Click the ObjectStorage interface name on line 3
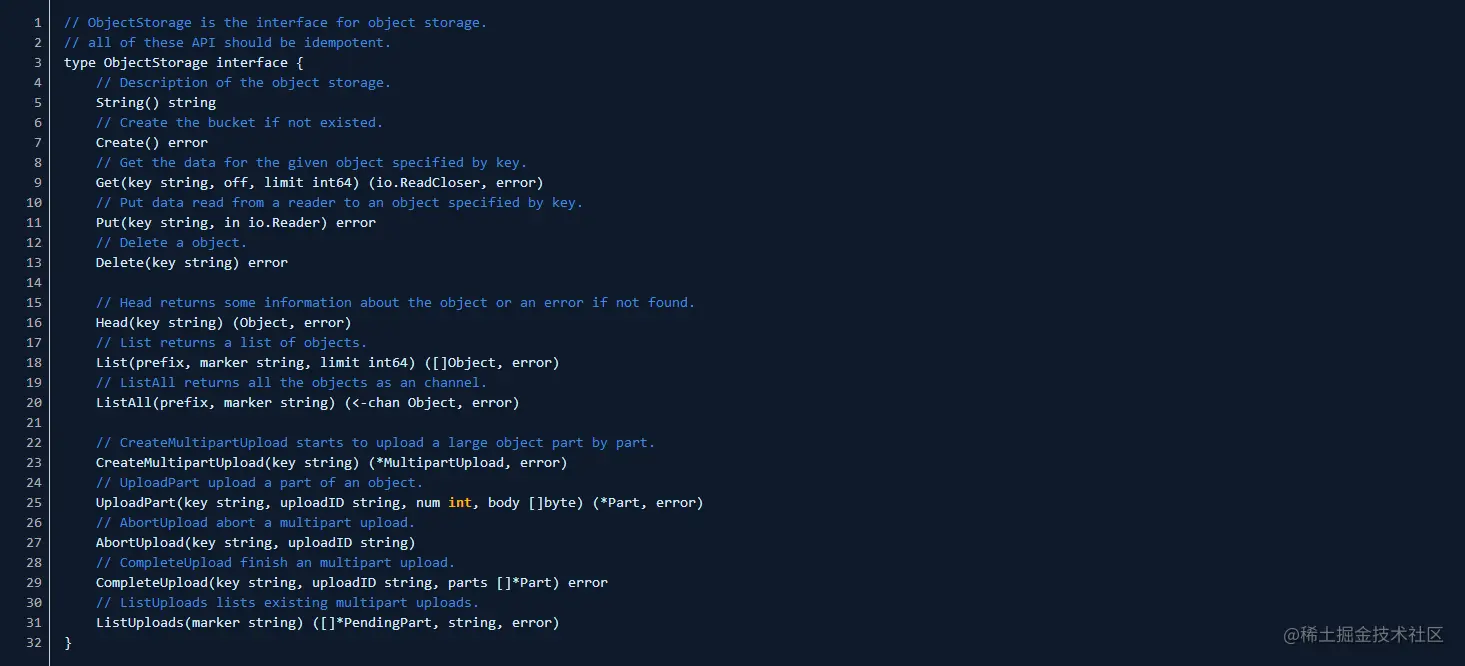Screen dimensions: 1465x666 click(x=156, y=62)
